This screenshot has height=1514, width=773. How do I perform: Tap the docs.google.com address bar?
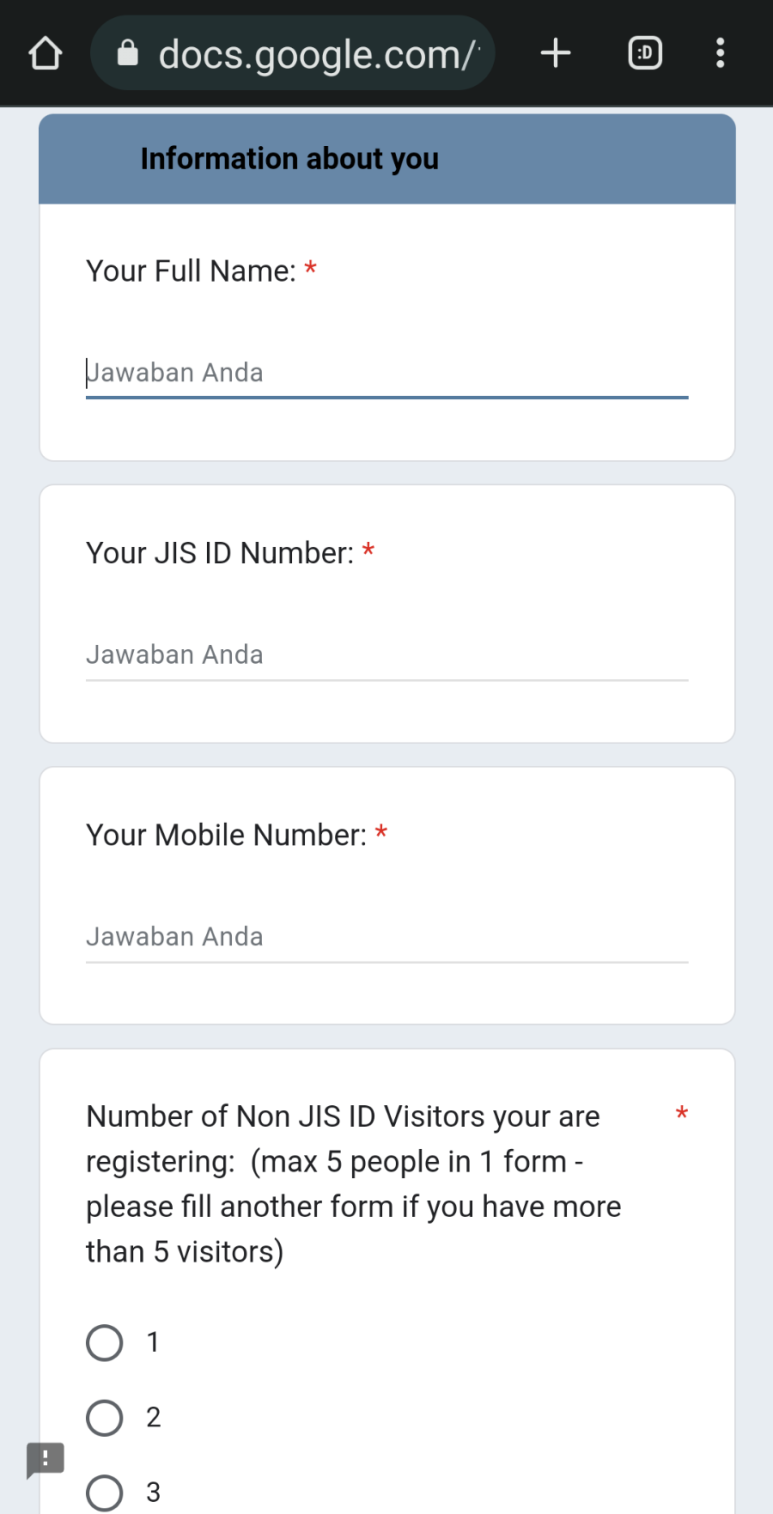(292, 53)
